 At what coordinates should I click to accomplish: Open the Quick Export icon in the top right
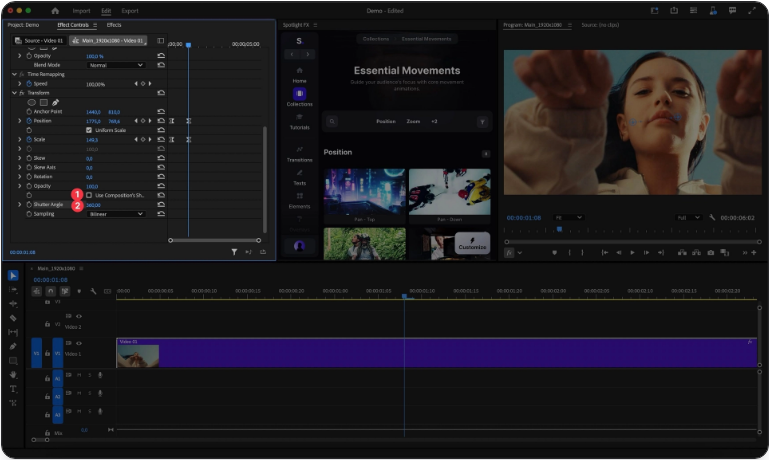674,11
